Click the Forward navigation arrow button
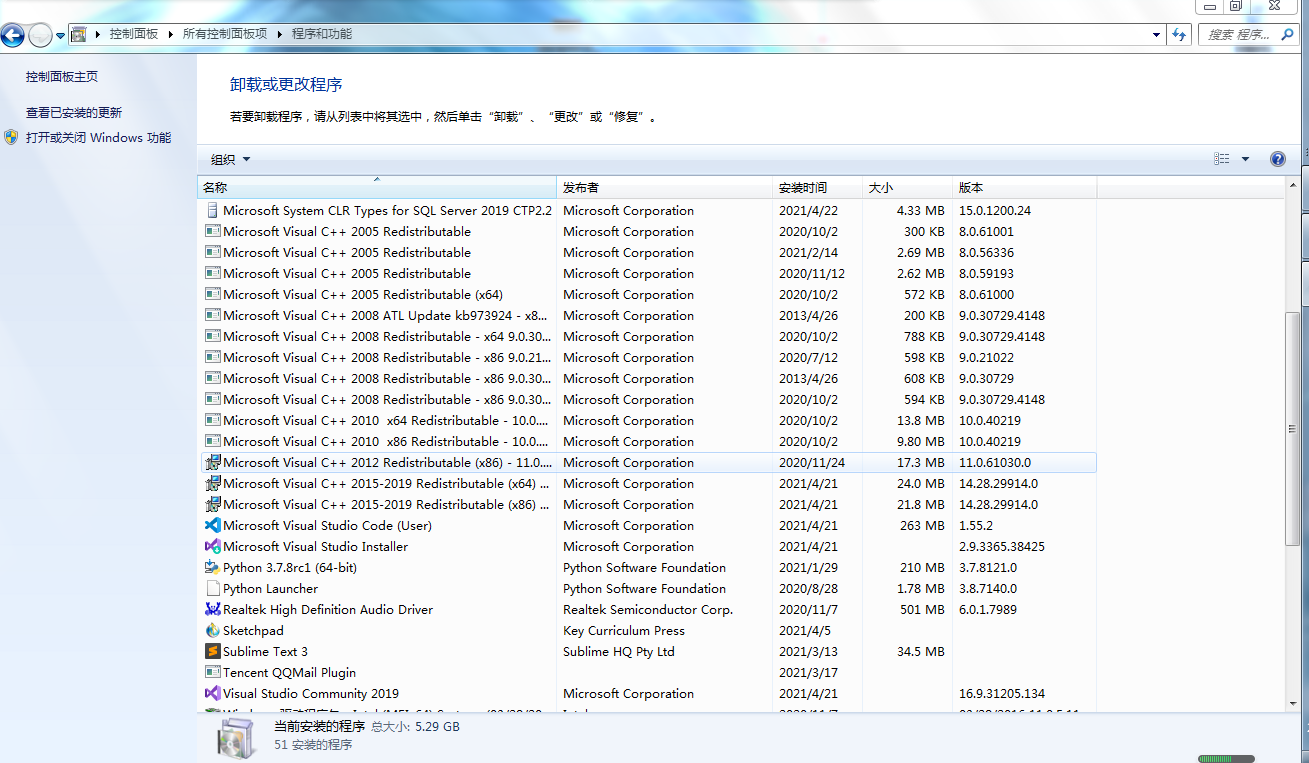The width and height of the screenshot is (1309, 763). click(40, 36)
